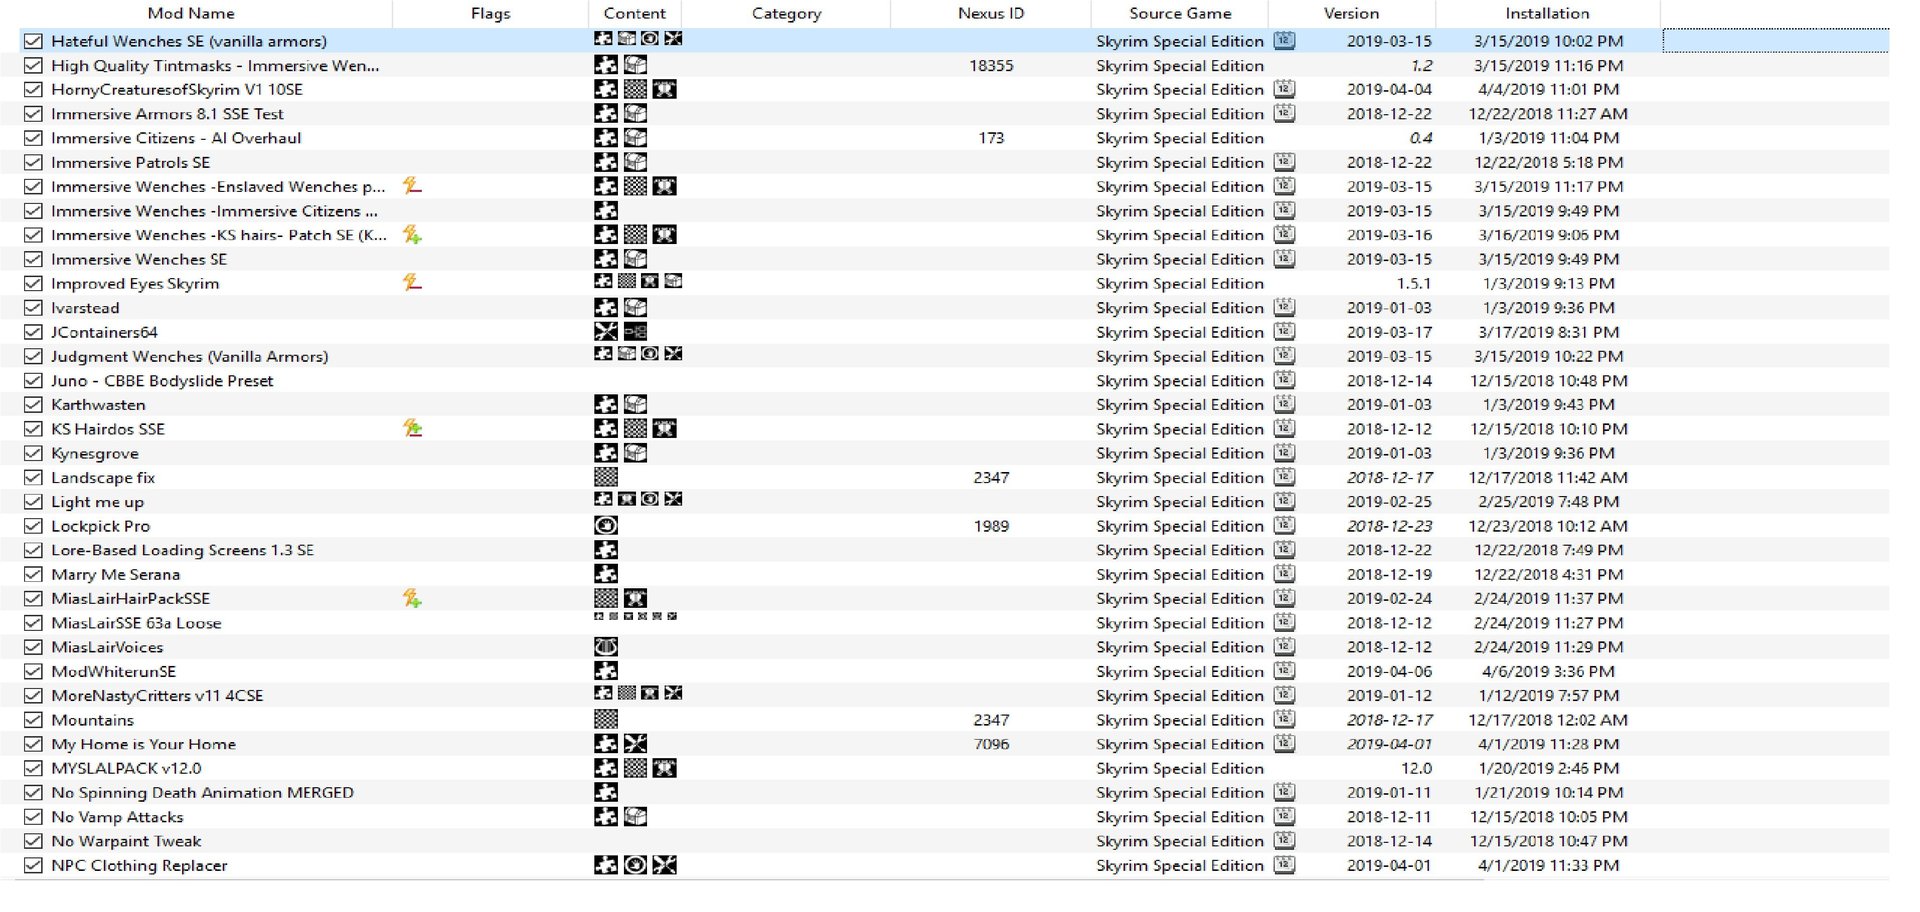This screenshot has width=1920, height=912.
Task: Disable the No Warpaint Tweak checkbox
Action: coord(33,841)
